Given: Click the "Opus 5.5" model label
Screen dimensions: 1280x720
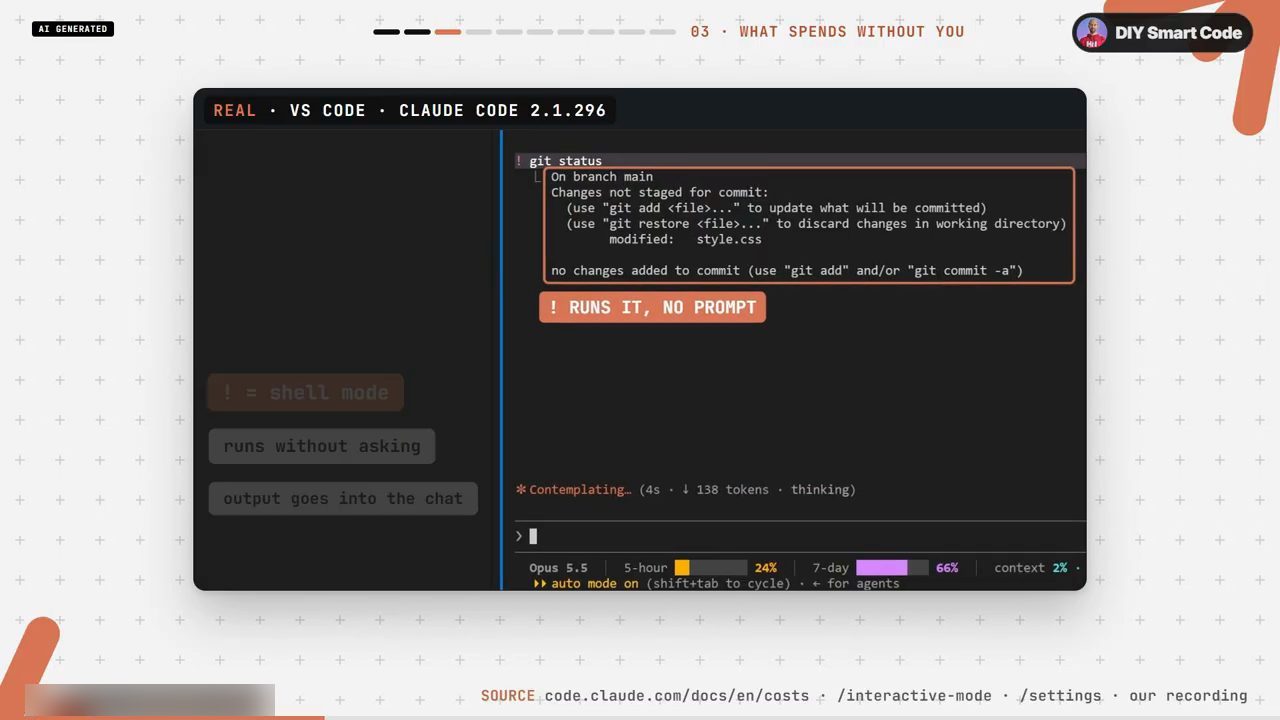Looking at the screenshot, I should point(558,568).
